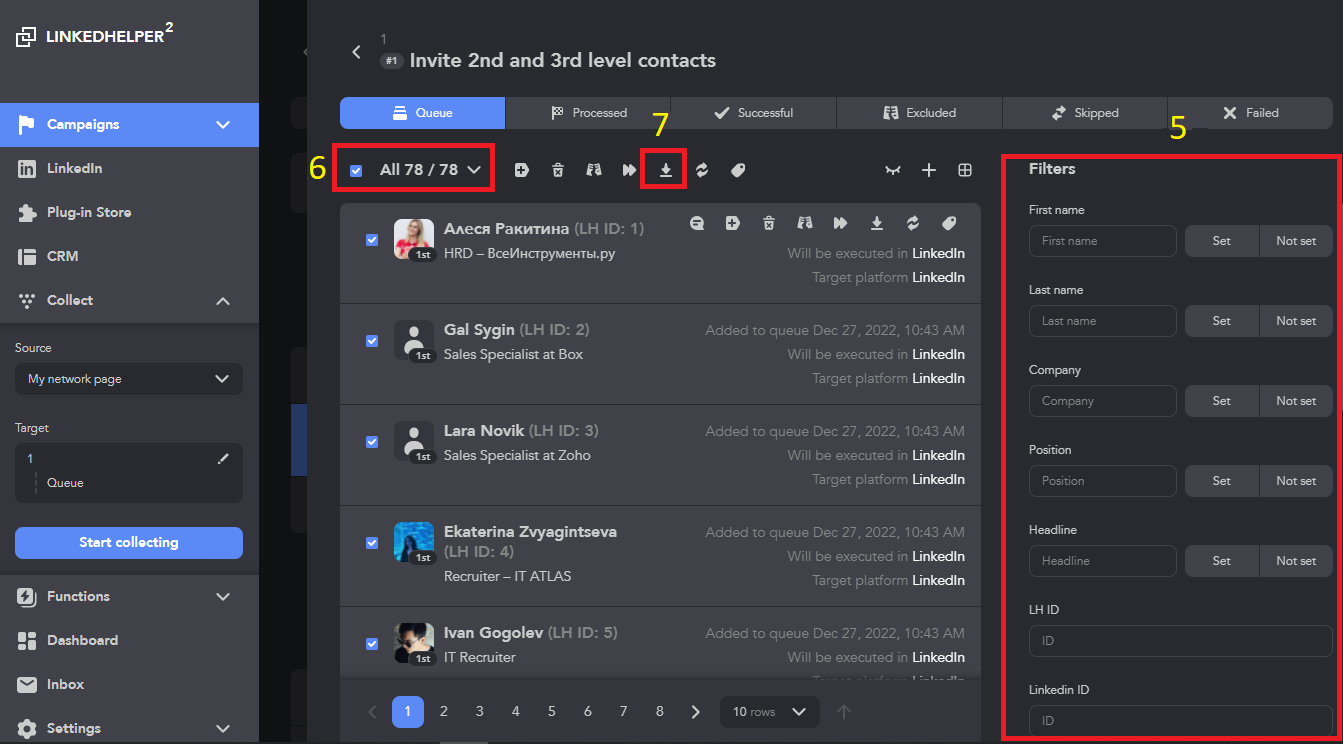Click bulk delete trash icon in main toolbar
Image resolution: width=1343 pixels, height=744 pixels.
click(x=558, y=170)
